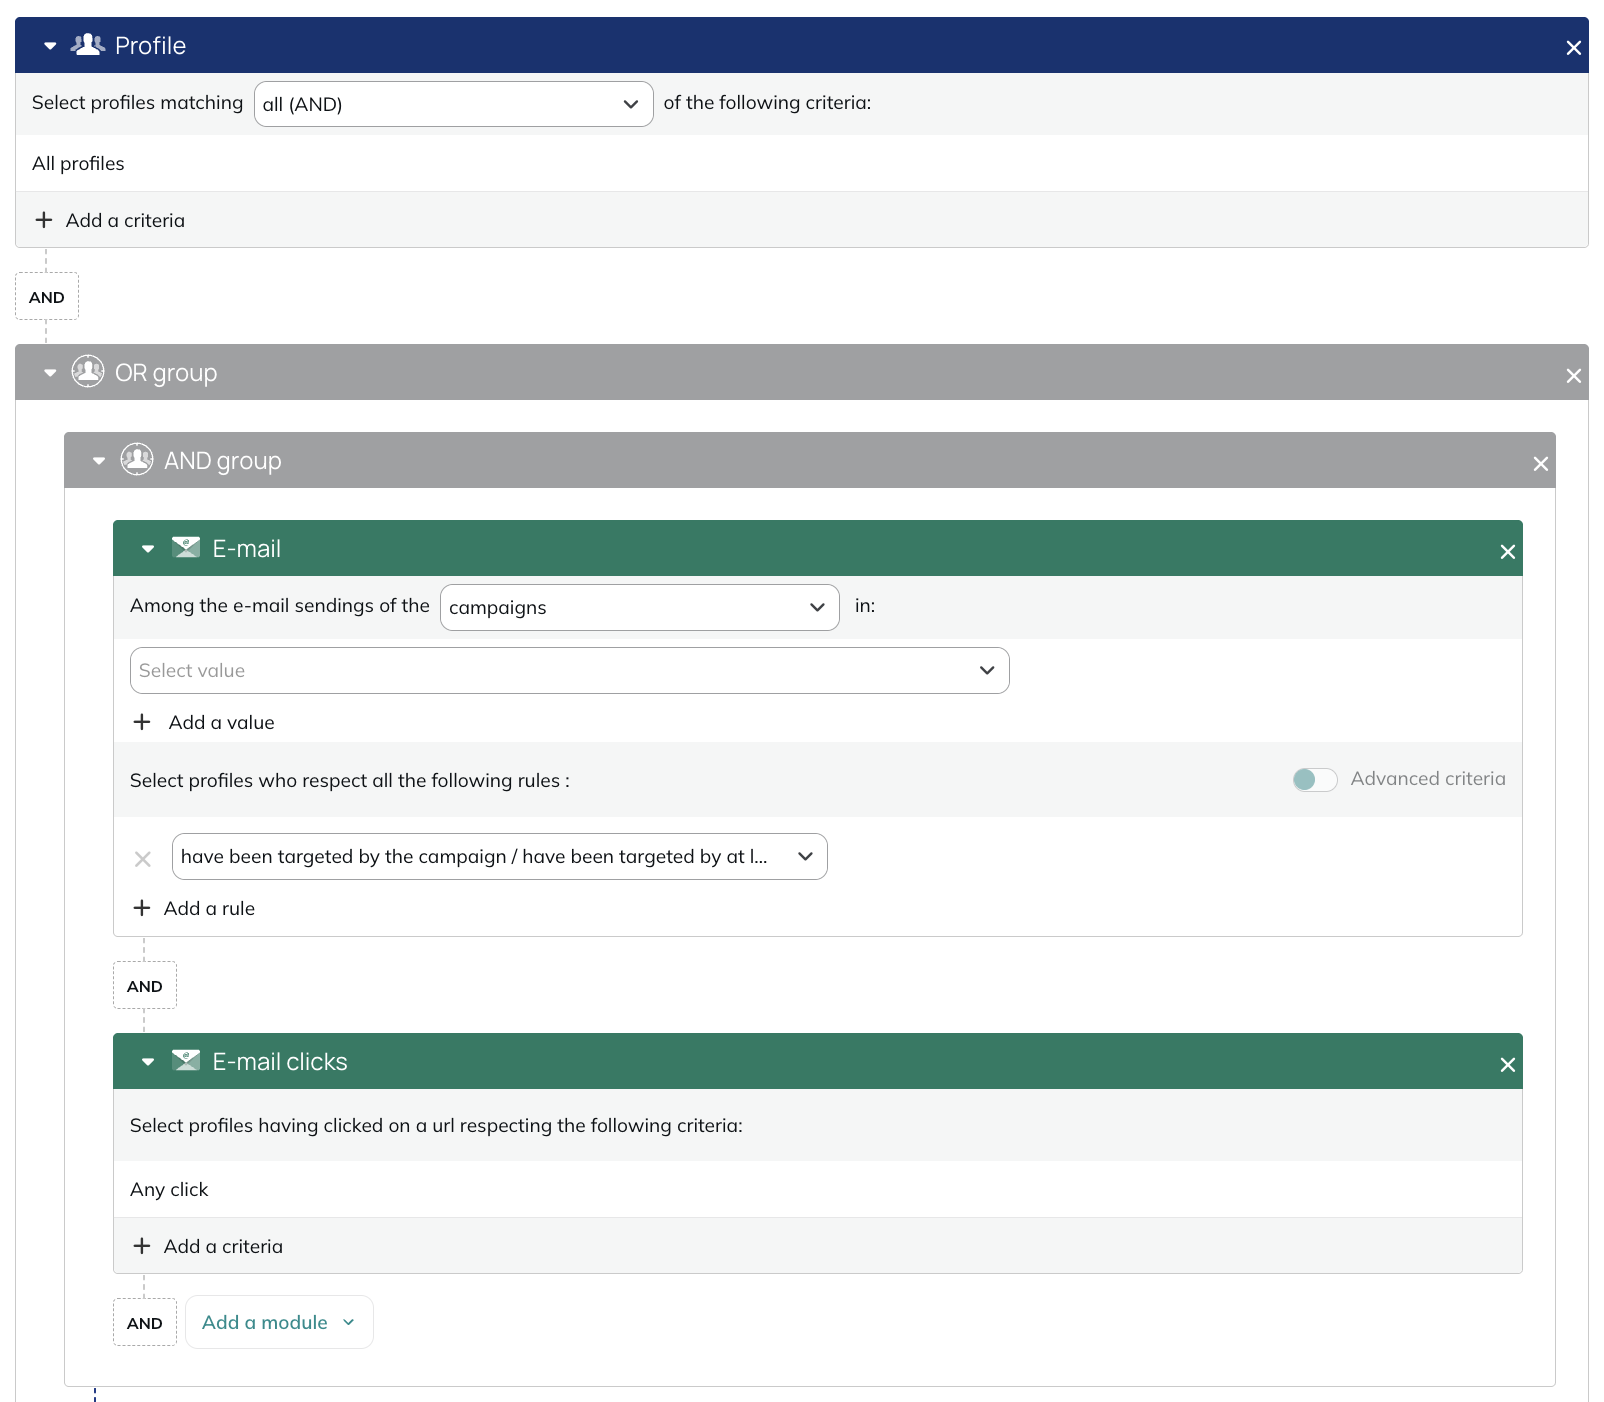Open the campaigns dropdown
The image size is (1604, 1402).
pyautogui.click(x=640, y=607)
